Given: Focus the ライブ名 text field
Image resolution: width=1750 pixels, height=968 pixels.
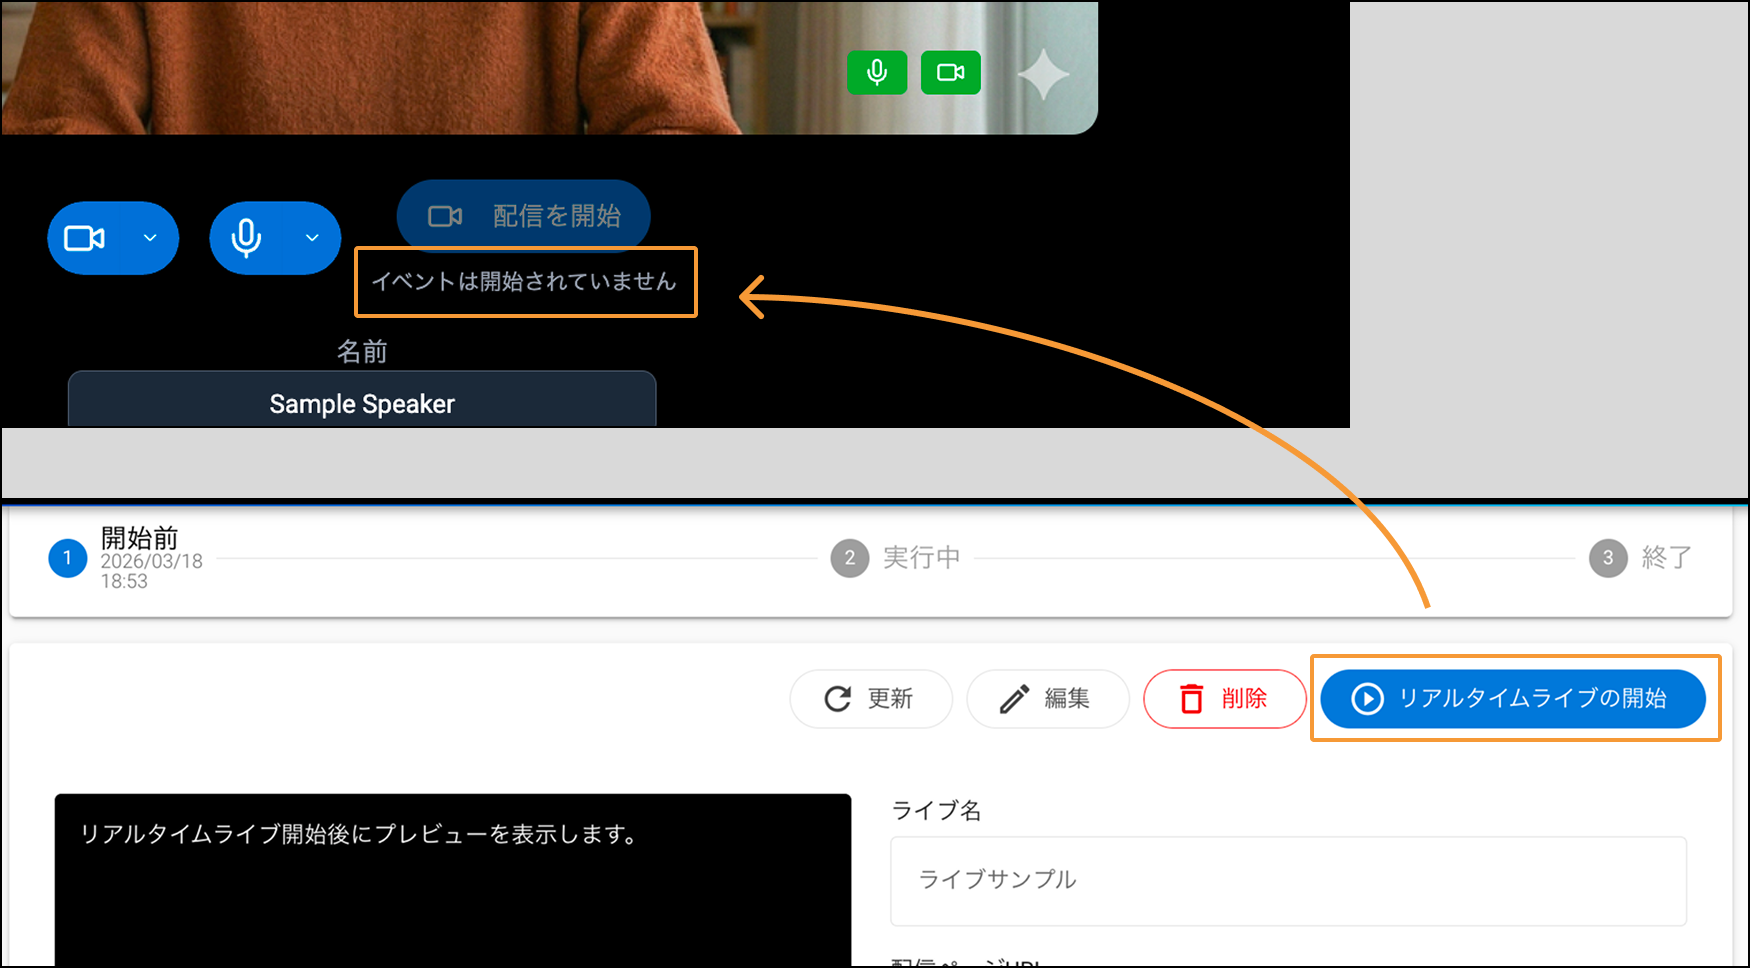Looking at the screenshot, I should (x=1288, y=880).
